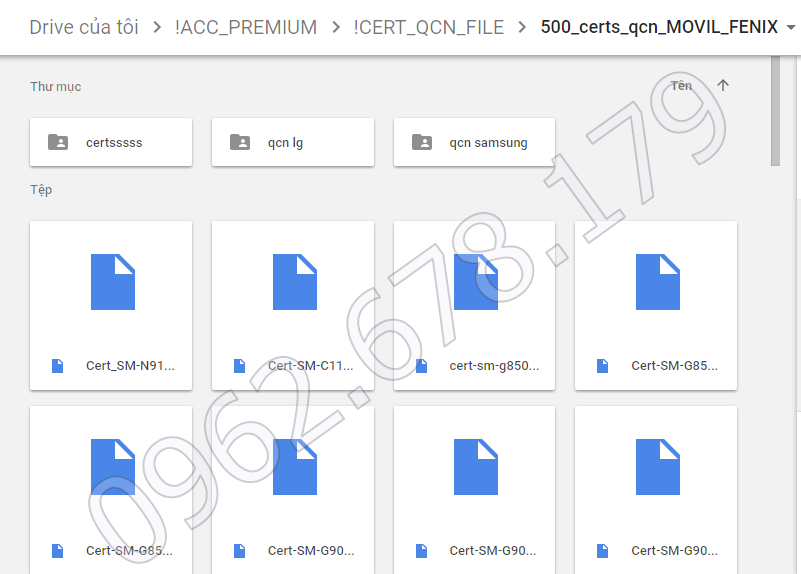Image resolution: width=801 pixels, height=574 pixels.
Task: Click the Tên sort field label
Action: coord(681,86)
